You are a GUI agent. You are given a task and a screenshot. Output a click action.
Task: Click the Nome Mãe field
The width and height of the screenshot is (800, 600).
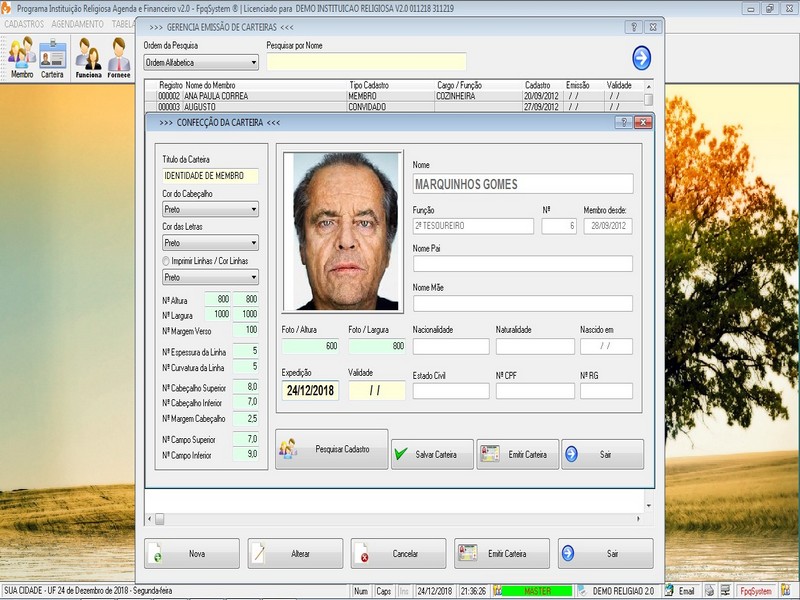[523, 304]
